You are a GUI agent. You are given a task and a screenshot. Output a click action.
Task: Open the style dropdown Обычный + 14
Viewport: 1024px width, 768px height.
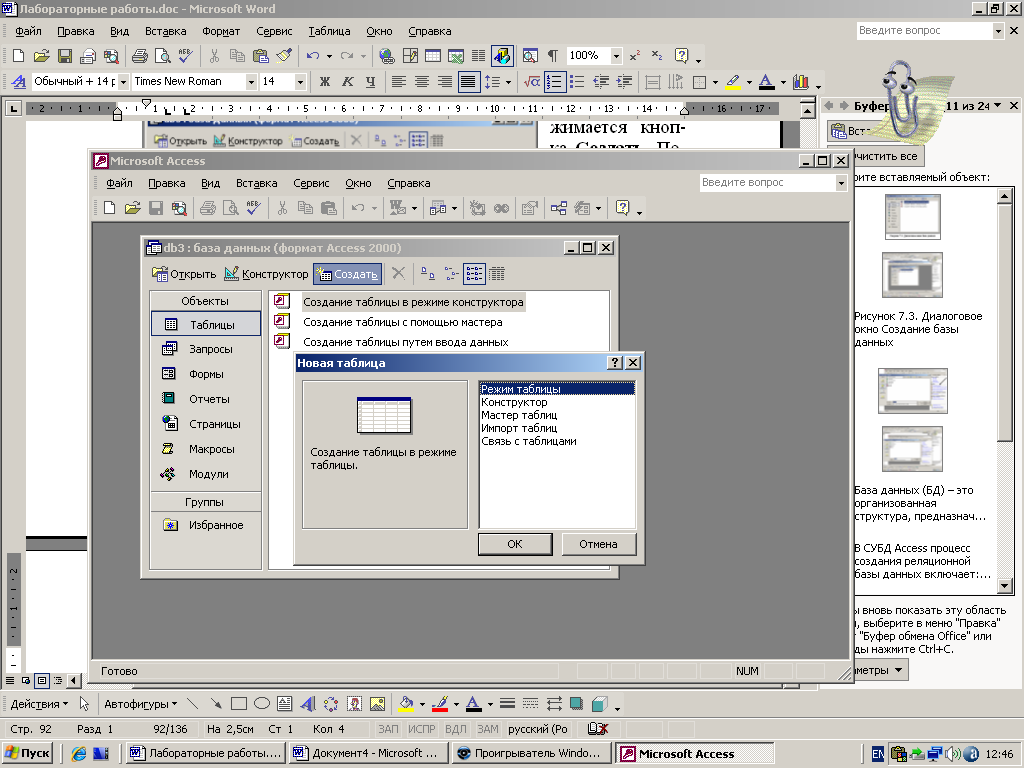coord(123,82)
